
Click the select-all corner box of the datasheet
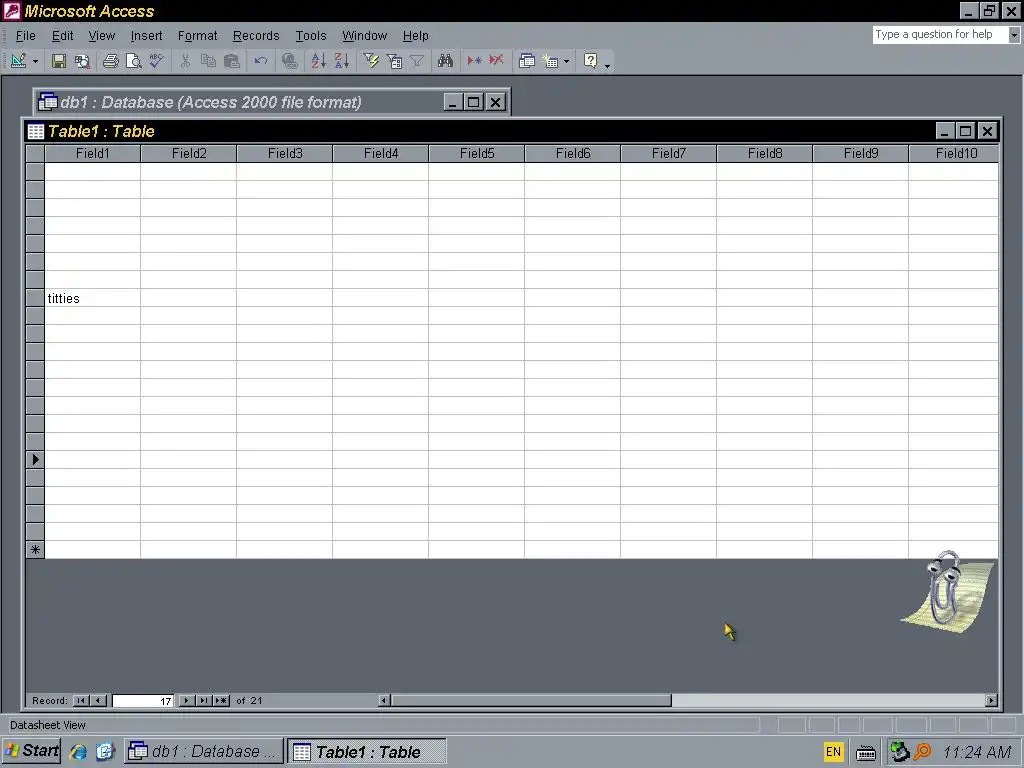[x=35, y=153]
